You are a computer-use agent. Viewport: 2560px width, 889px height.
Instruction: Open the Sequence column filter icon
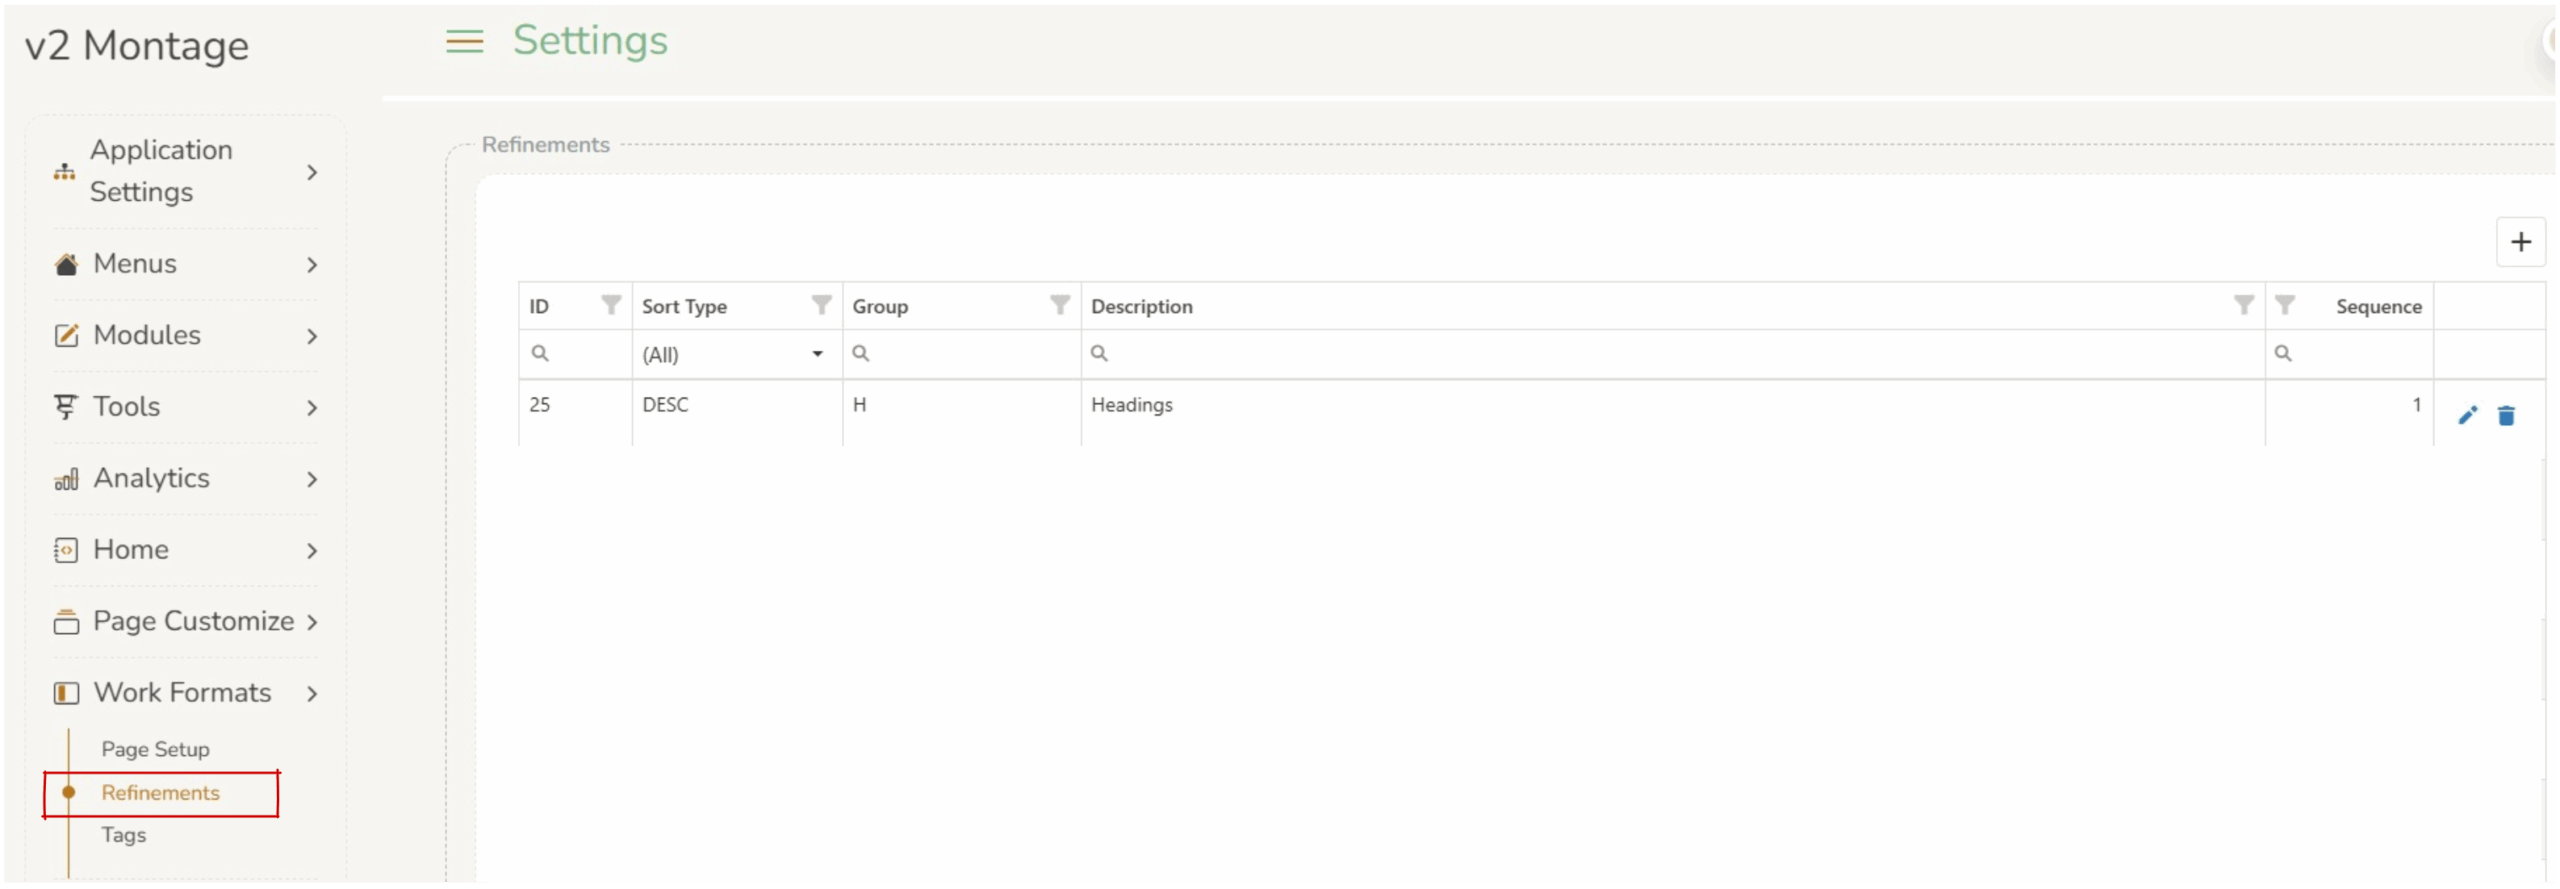2285,305
